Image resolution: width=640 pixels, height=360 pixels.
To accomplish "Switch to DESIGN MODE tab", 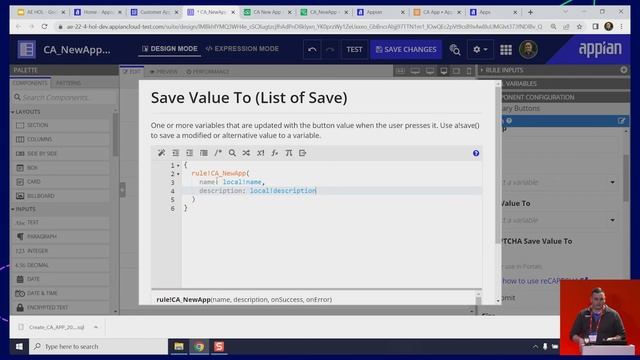I will (170, 49).
